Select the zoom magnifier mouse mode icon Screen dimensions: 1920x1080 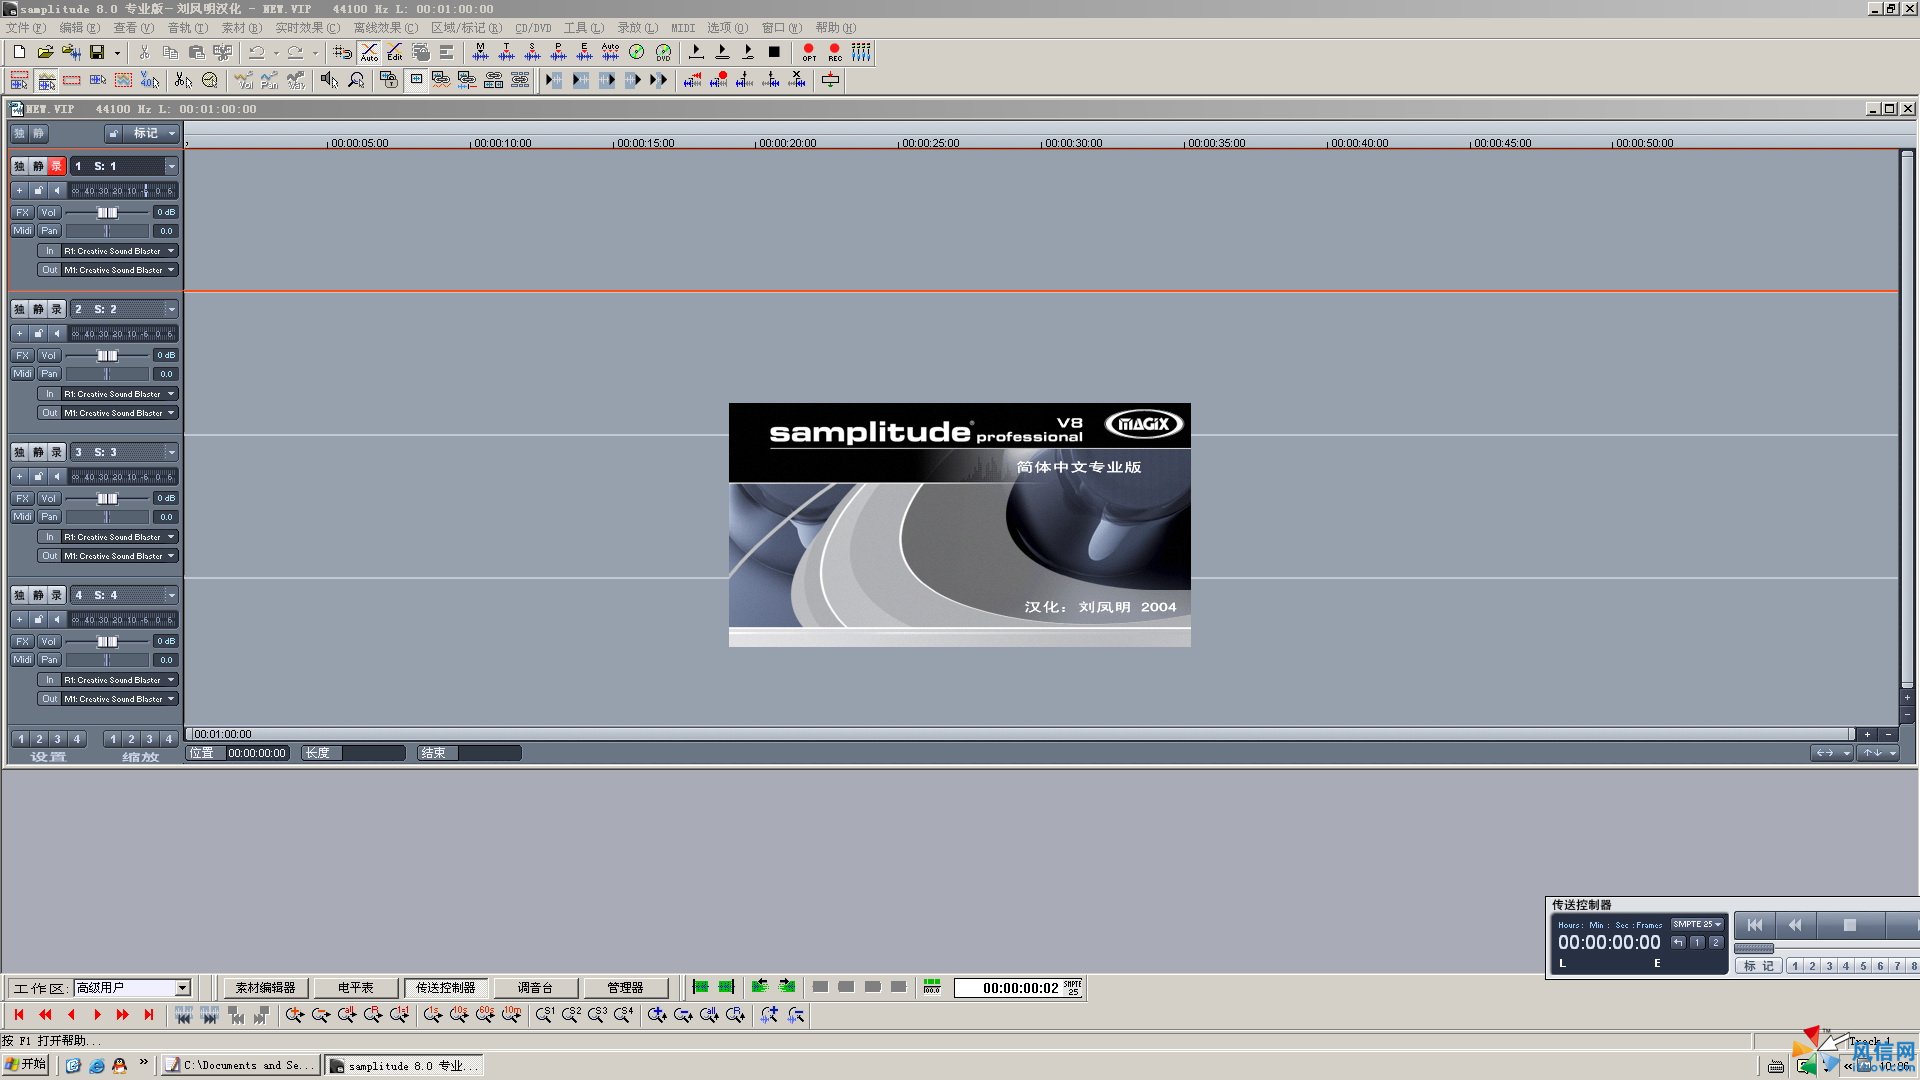[356, 80]
